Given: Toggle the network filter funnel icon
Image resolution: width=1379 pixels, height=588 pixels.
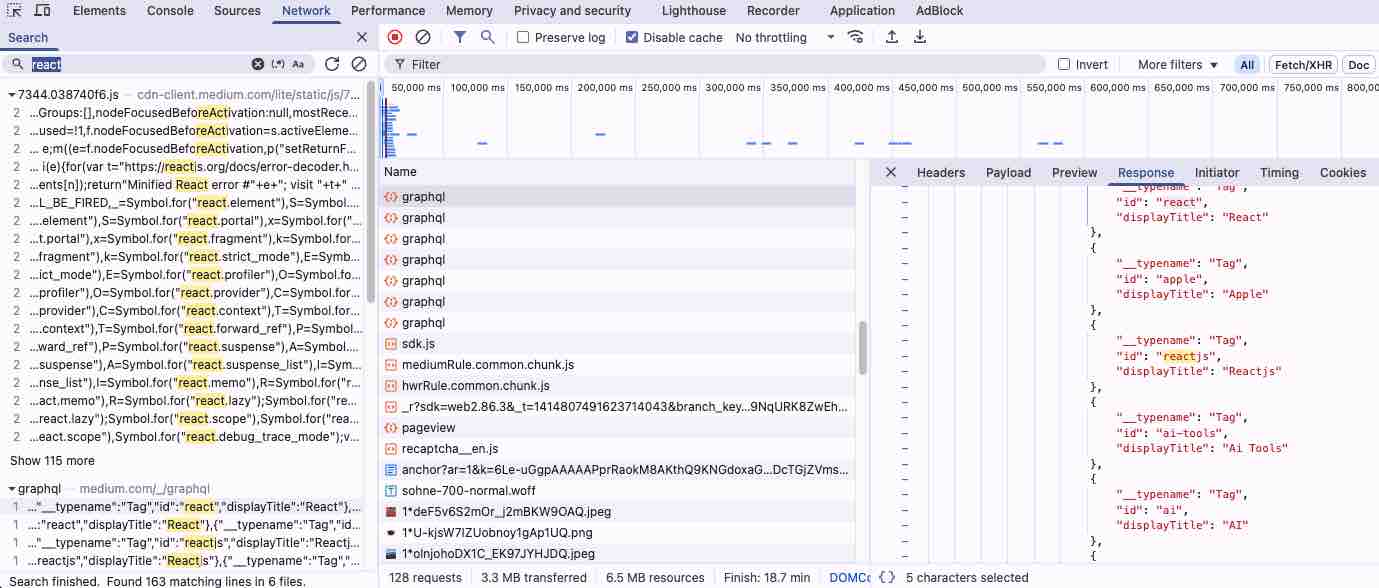Looking at the screenshot, I should tap(459, 37).
